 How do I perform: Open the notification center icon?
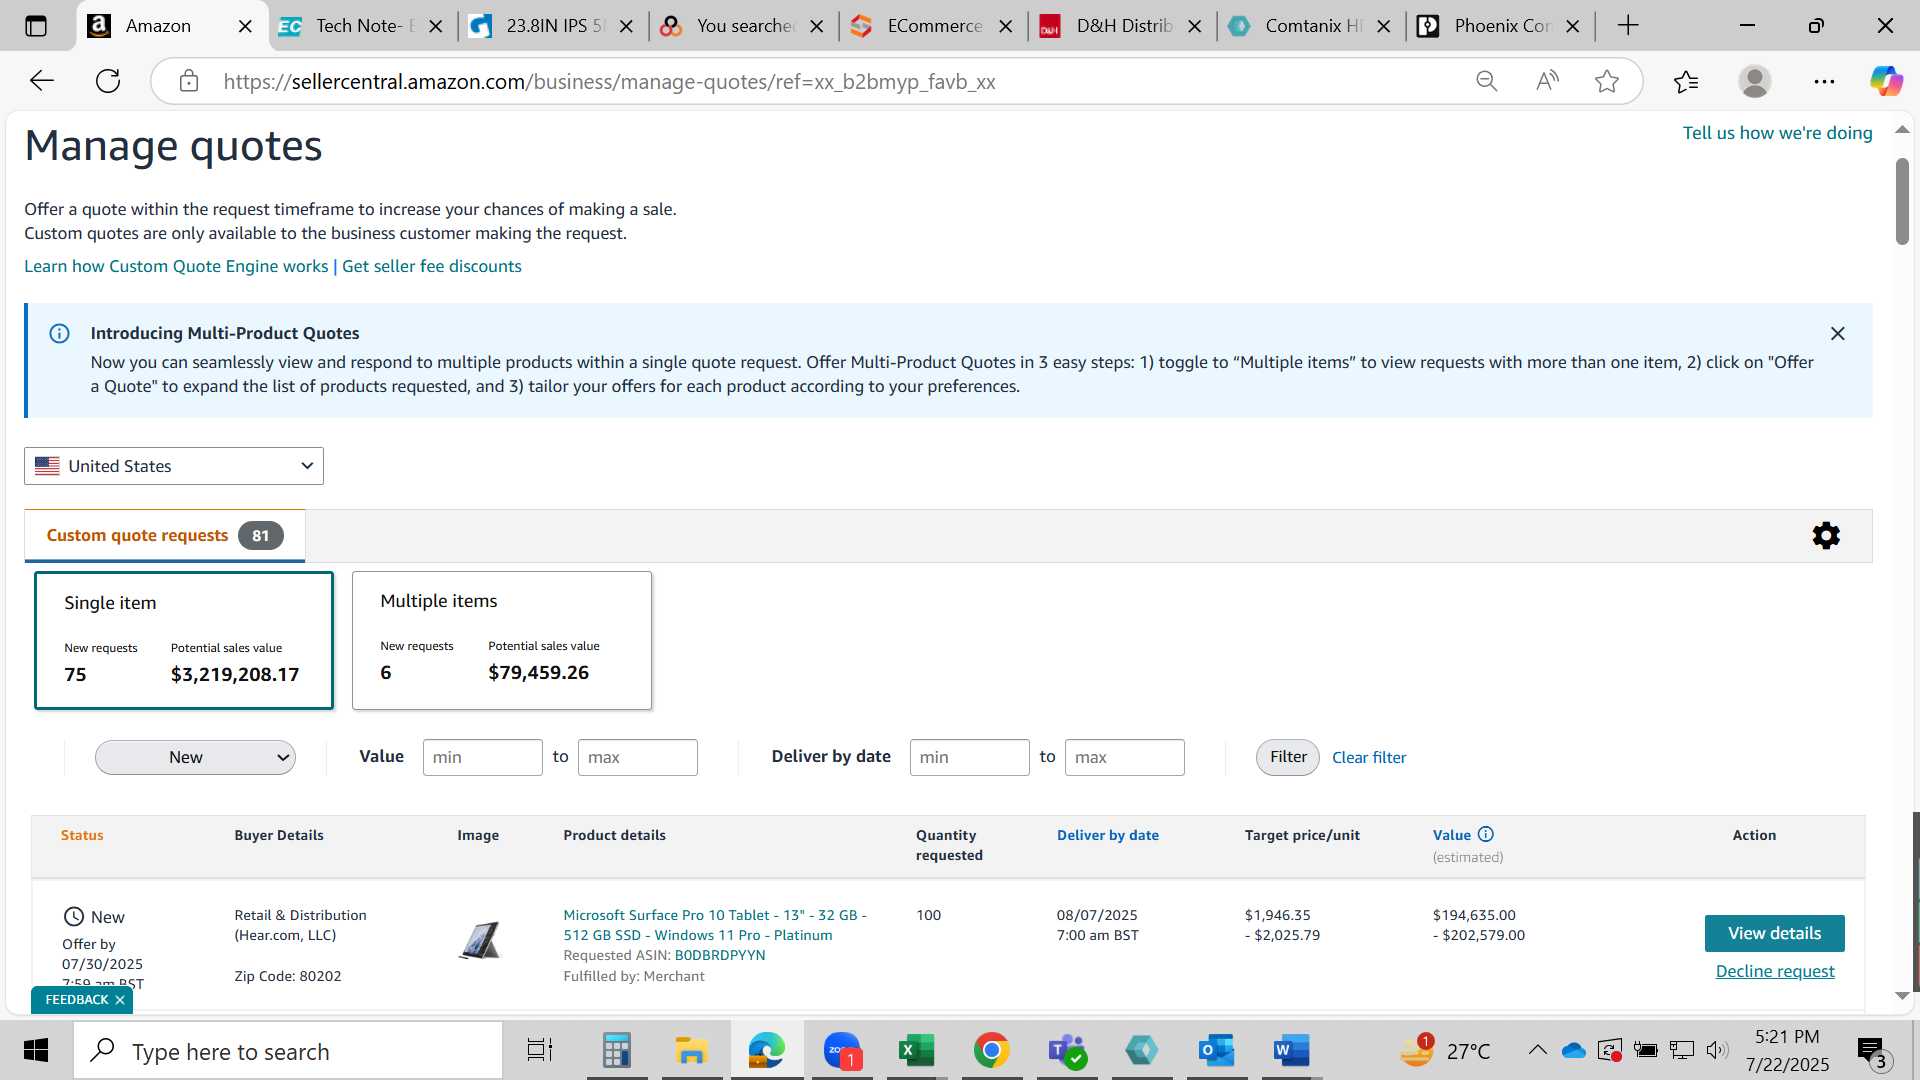coord(1872,1051)
